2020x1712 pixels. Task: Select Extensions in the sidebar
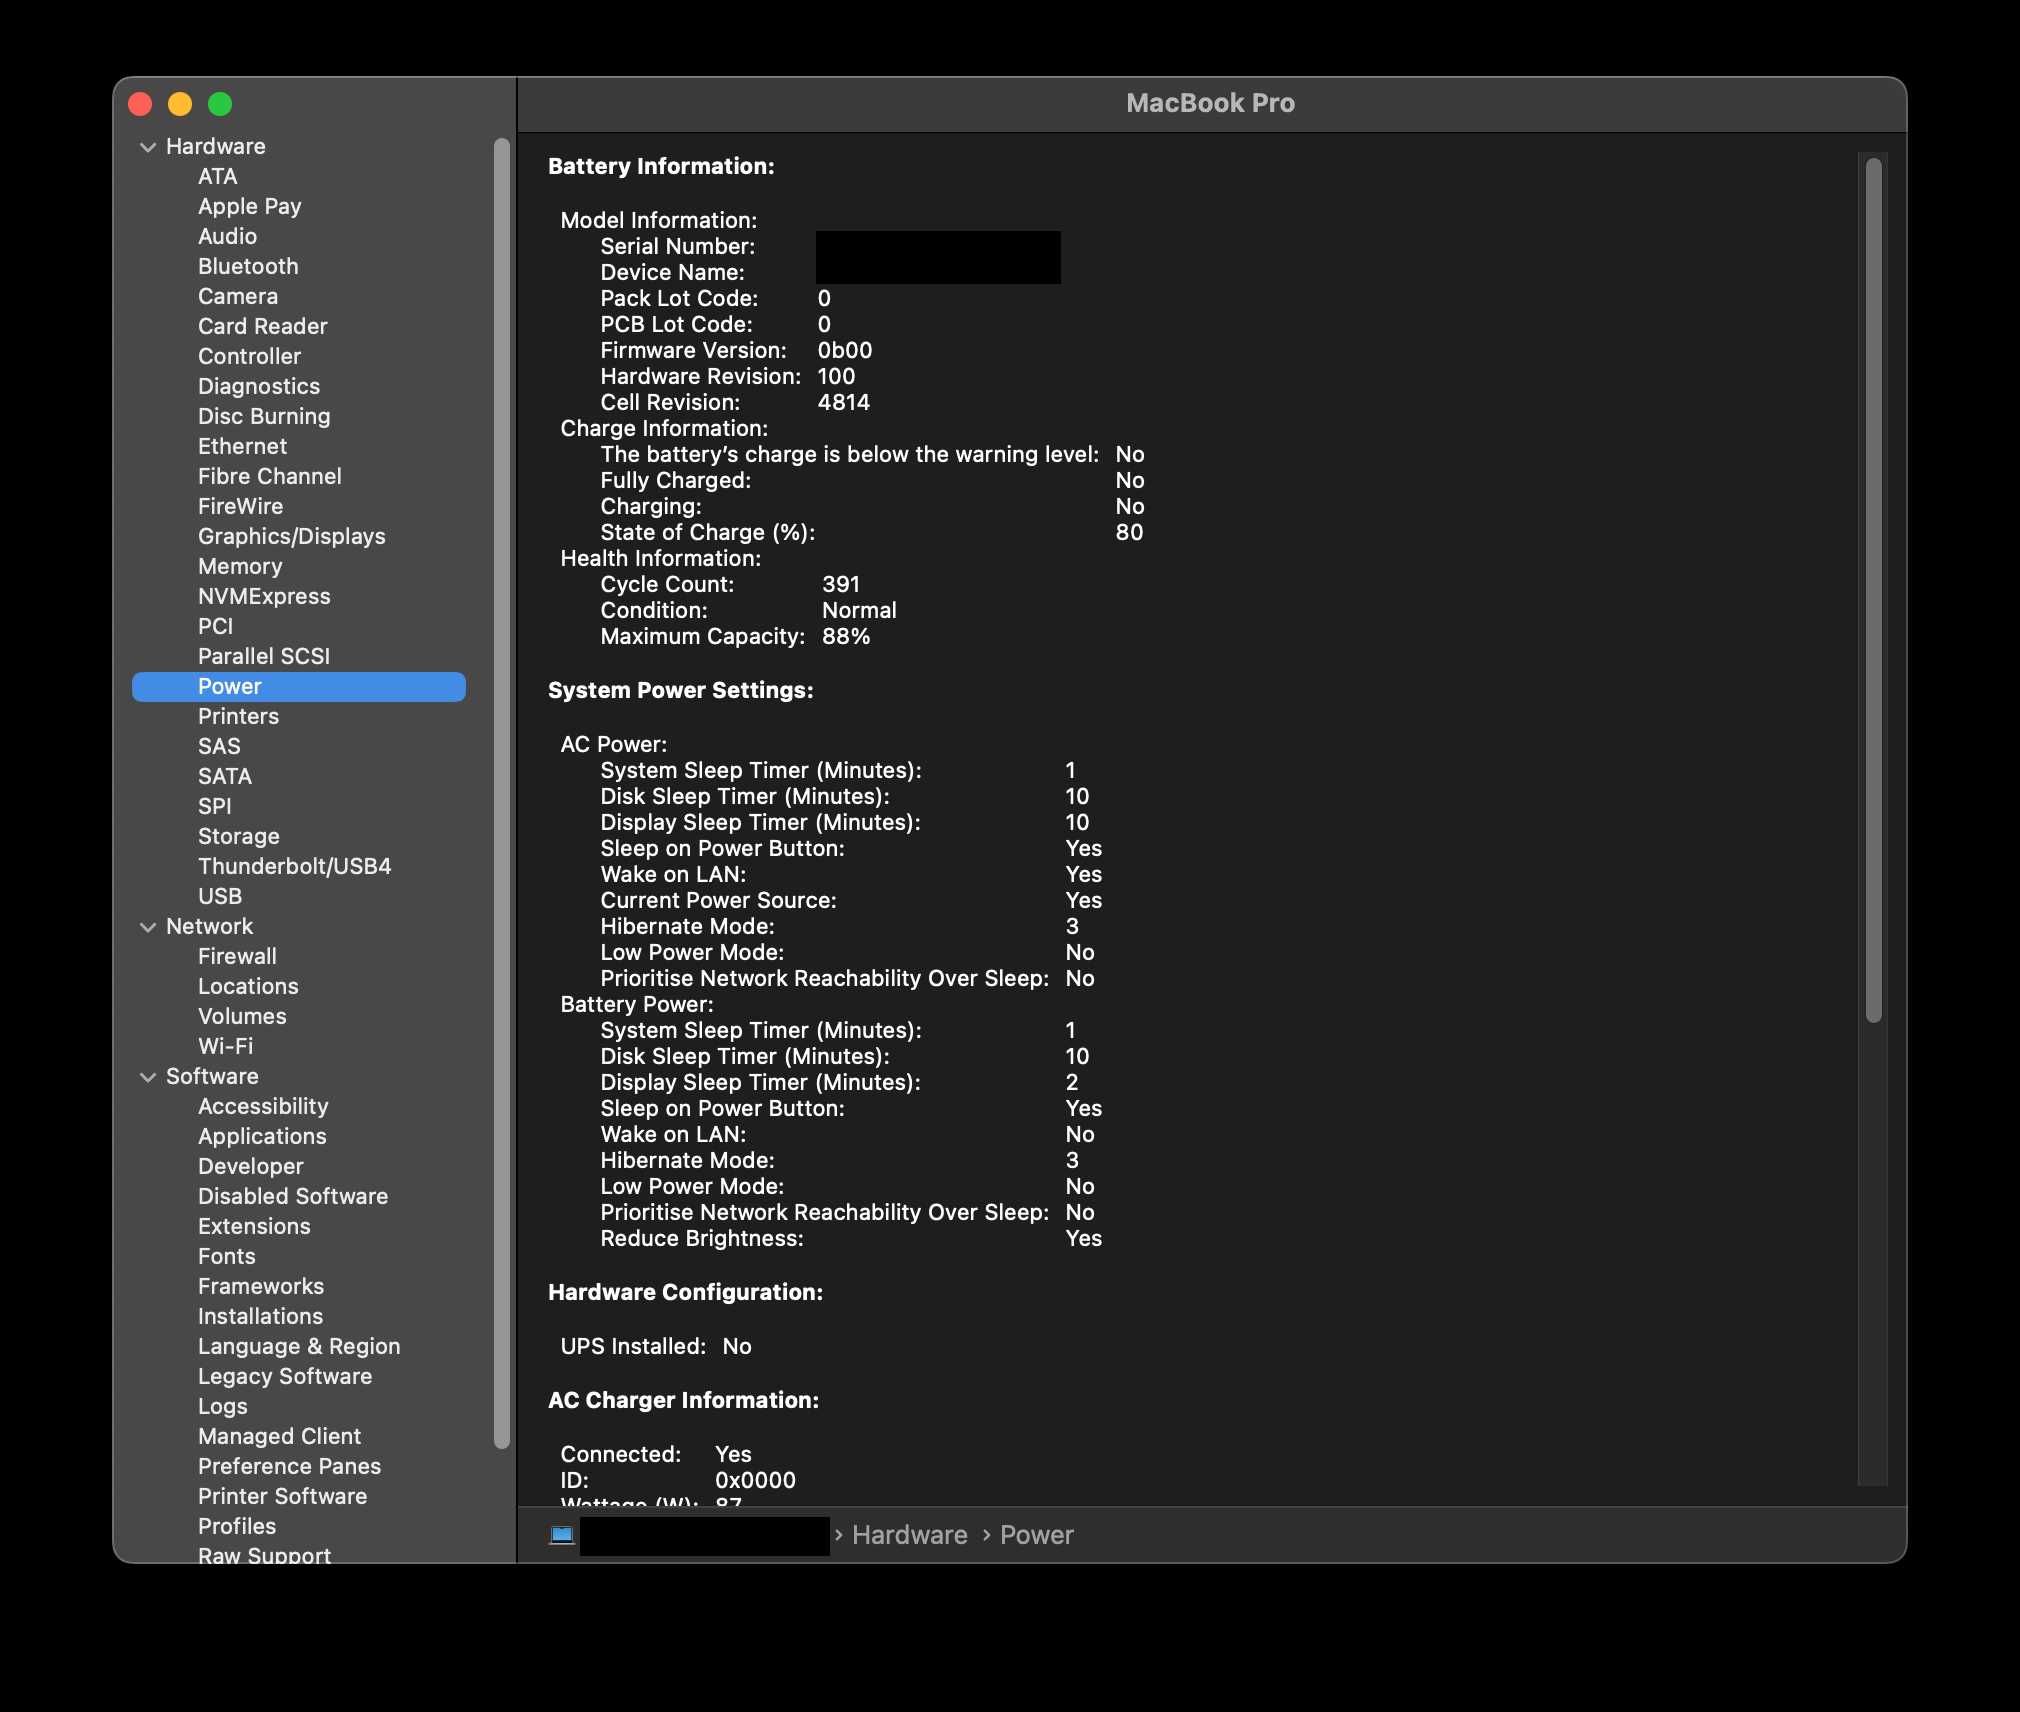254,1227
